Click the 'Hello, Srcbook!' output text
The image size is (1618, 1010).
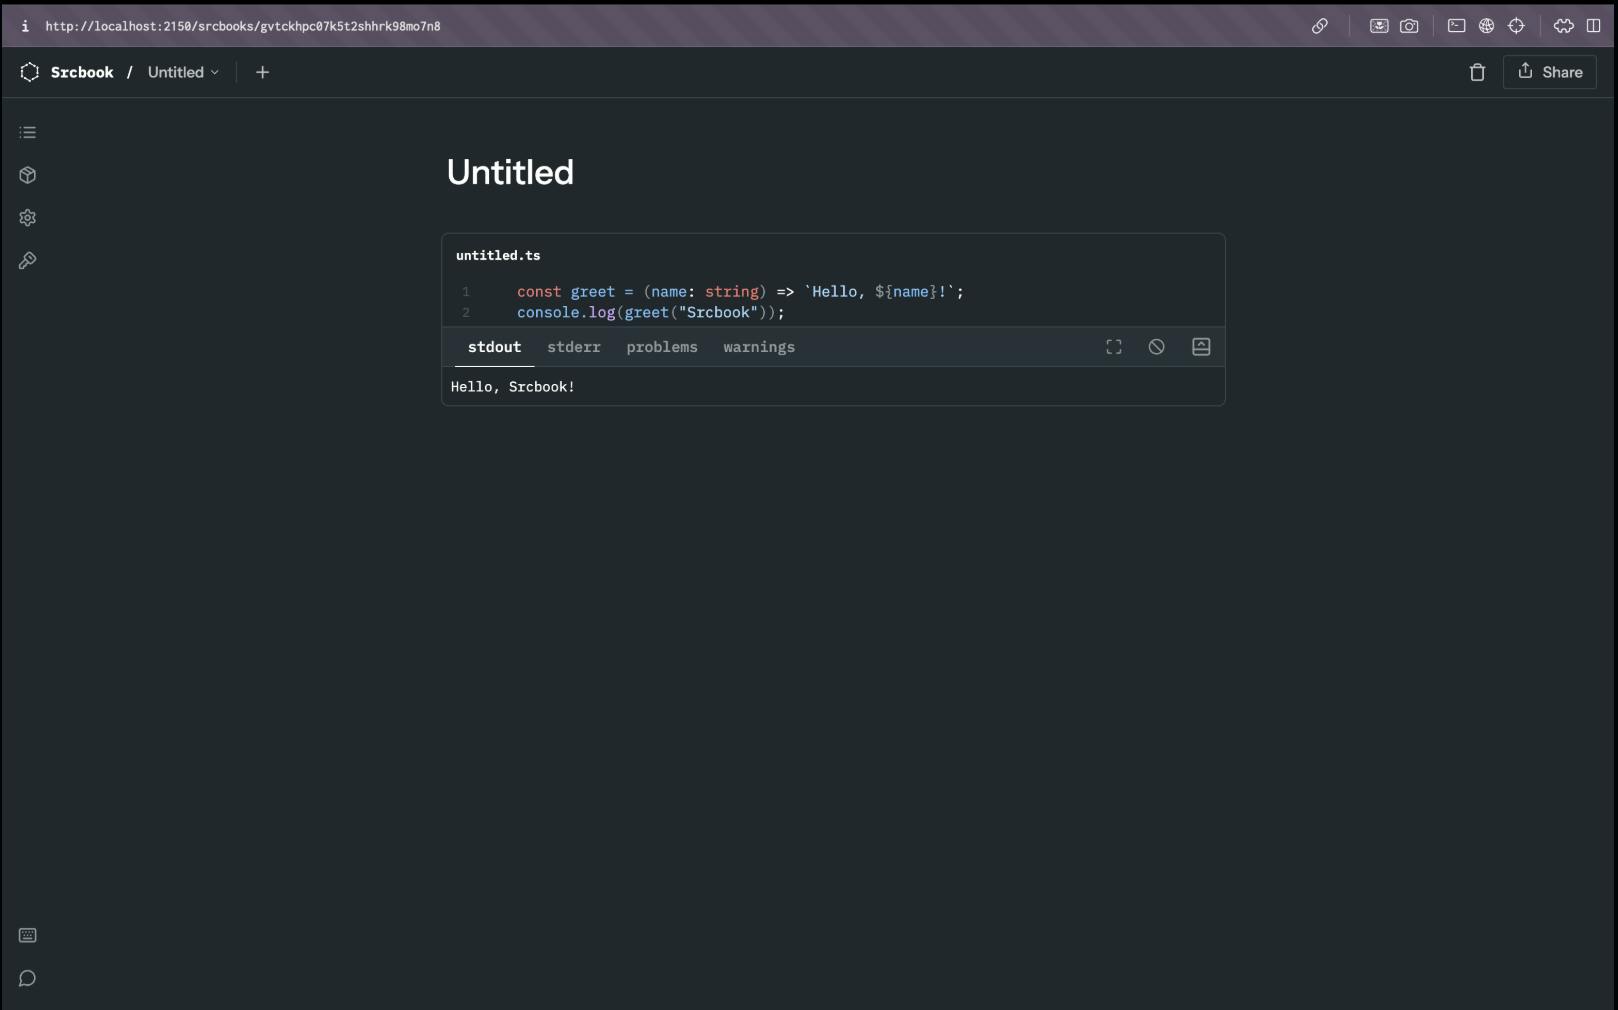(513, 387)
